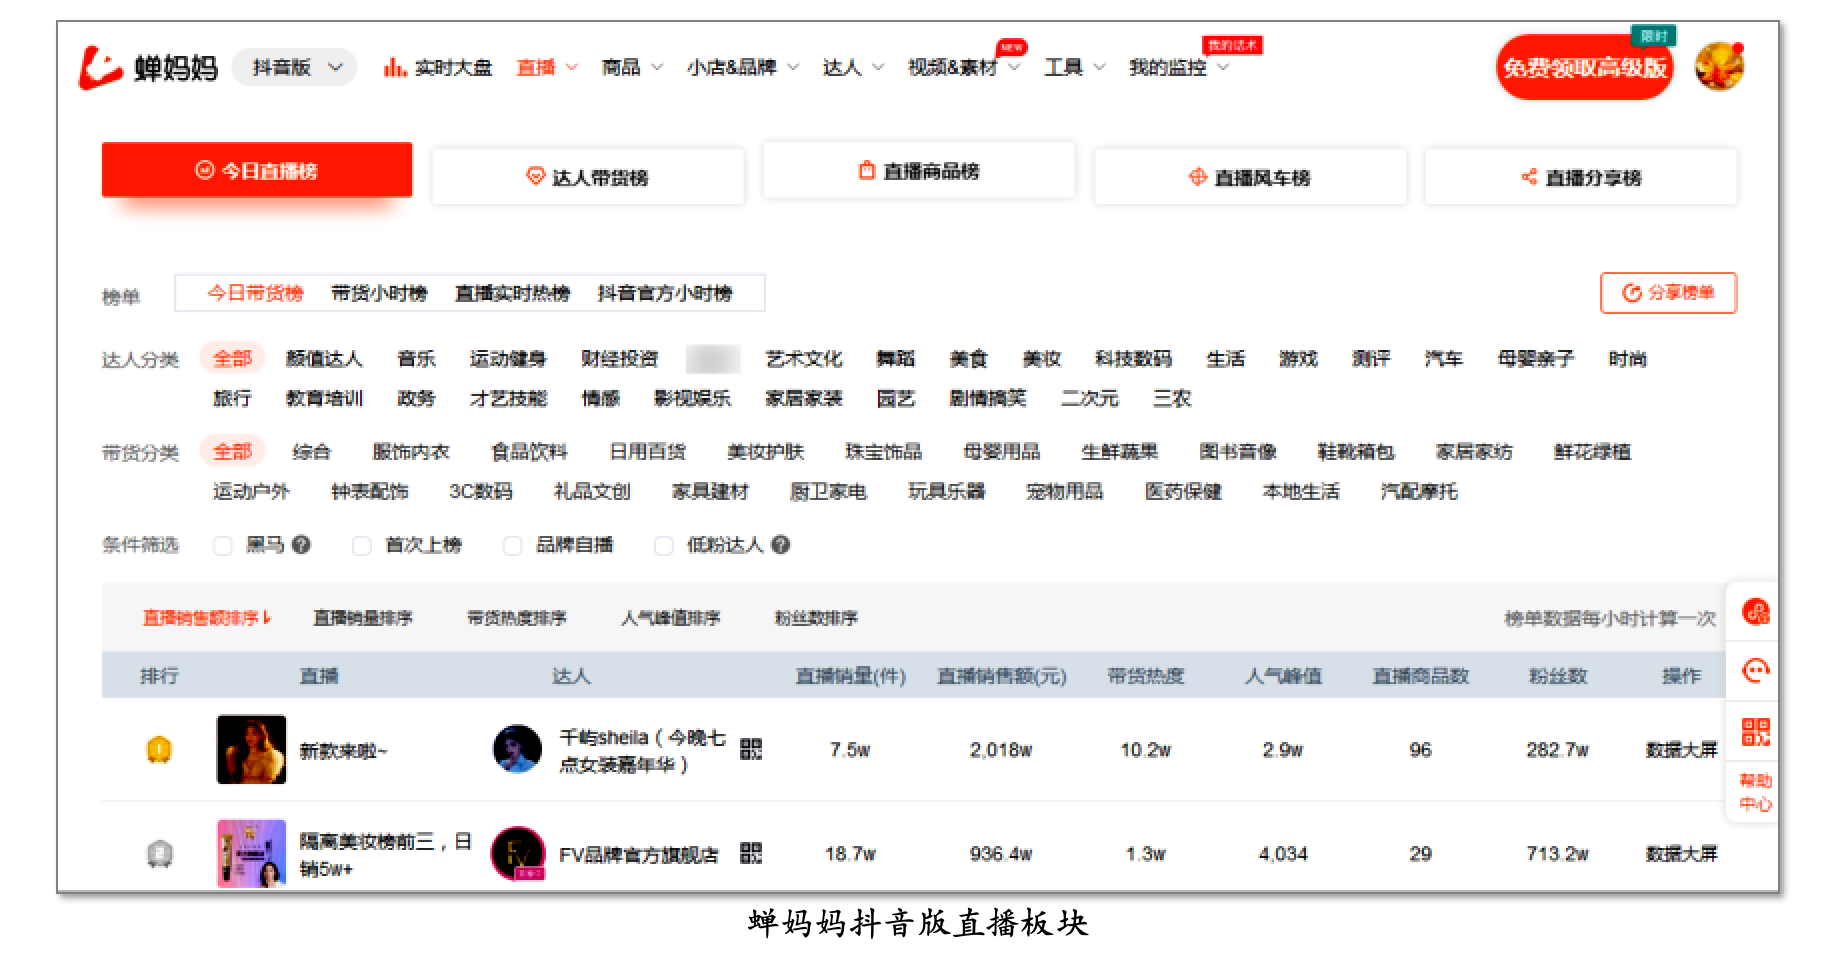Open the customer service face icon in sidebar
Image resolution: width=1824 pixels, height=960 pixels.
[1755, 670]
